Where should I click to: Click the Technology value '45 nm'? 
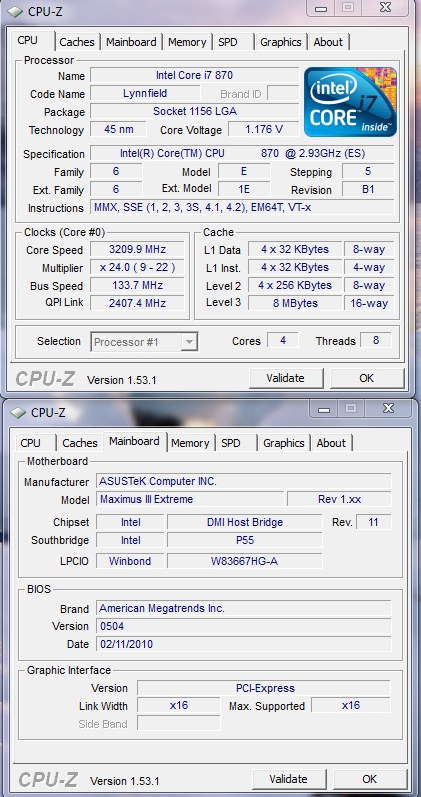tap(118, 129)
